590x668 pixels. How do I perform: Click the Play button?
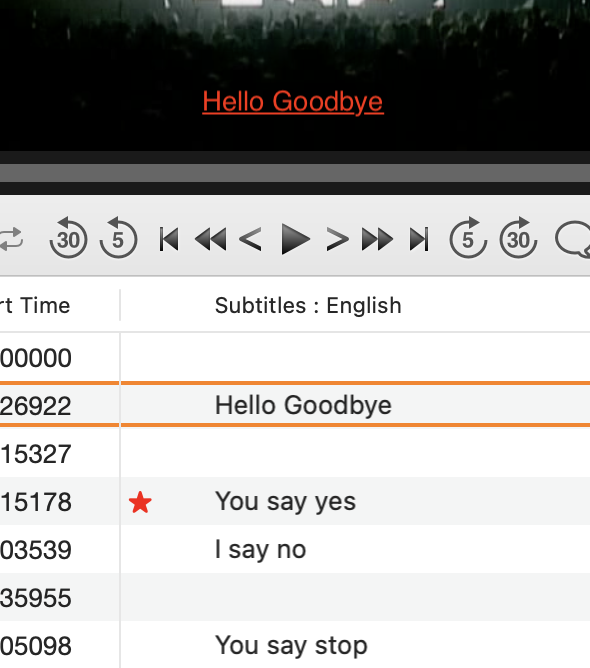296,239
